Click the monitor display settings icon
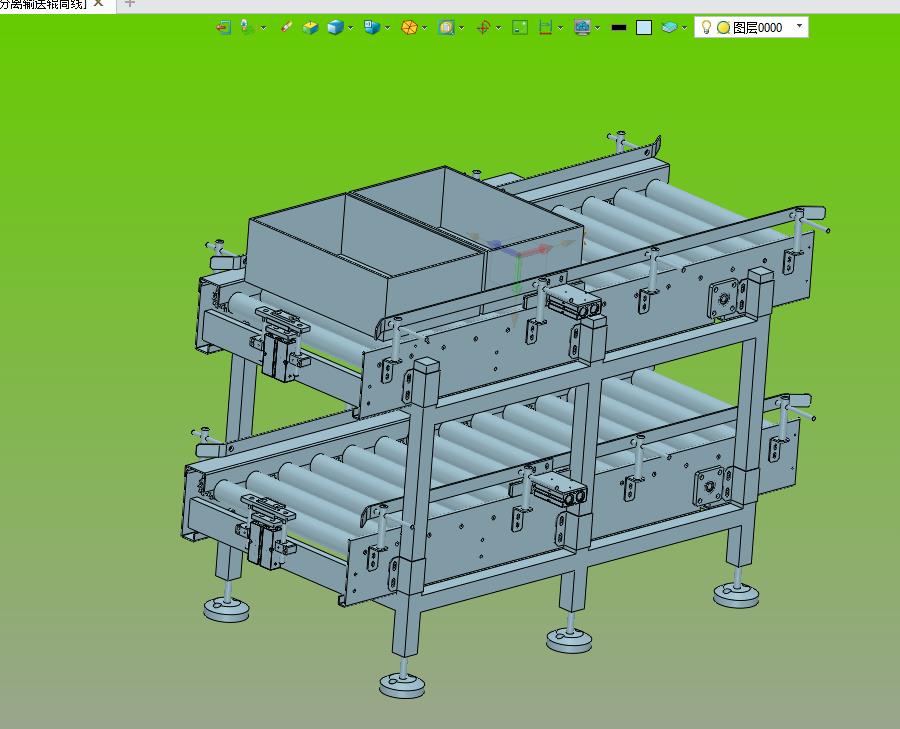The image size is (900, 729). point(583,27)
